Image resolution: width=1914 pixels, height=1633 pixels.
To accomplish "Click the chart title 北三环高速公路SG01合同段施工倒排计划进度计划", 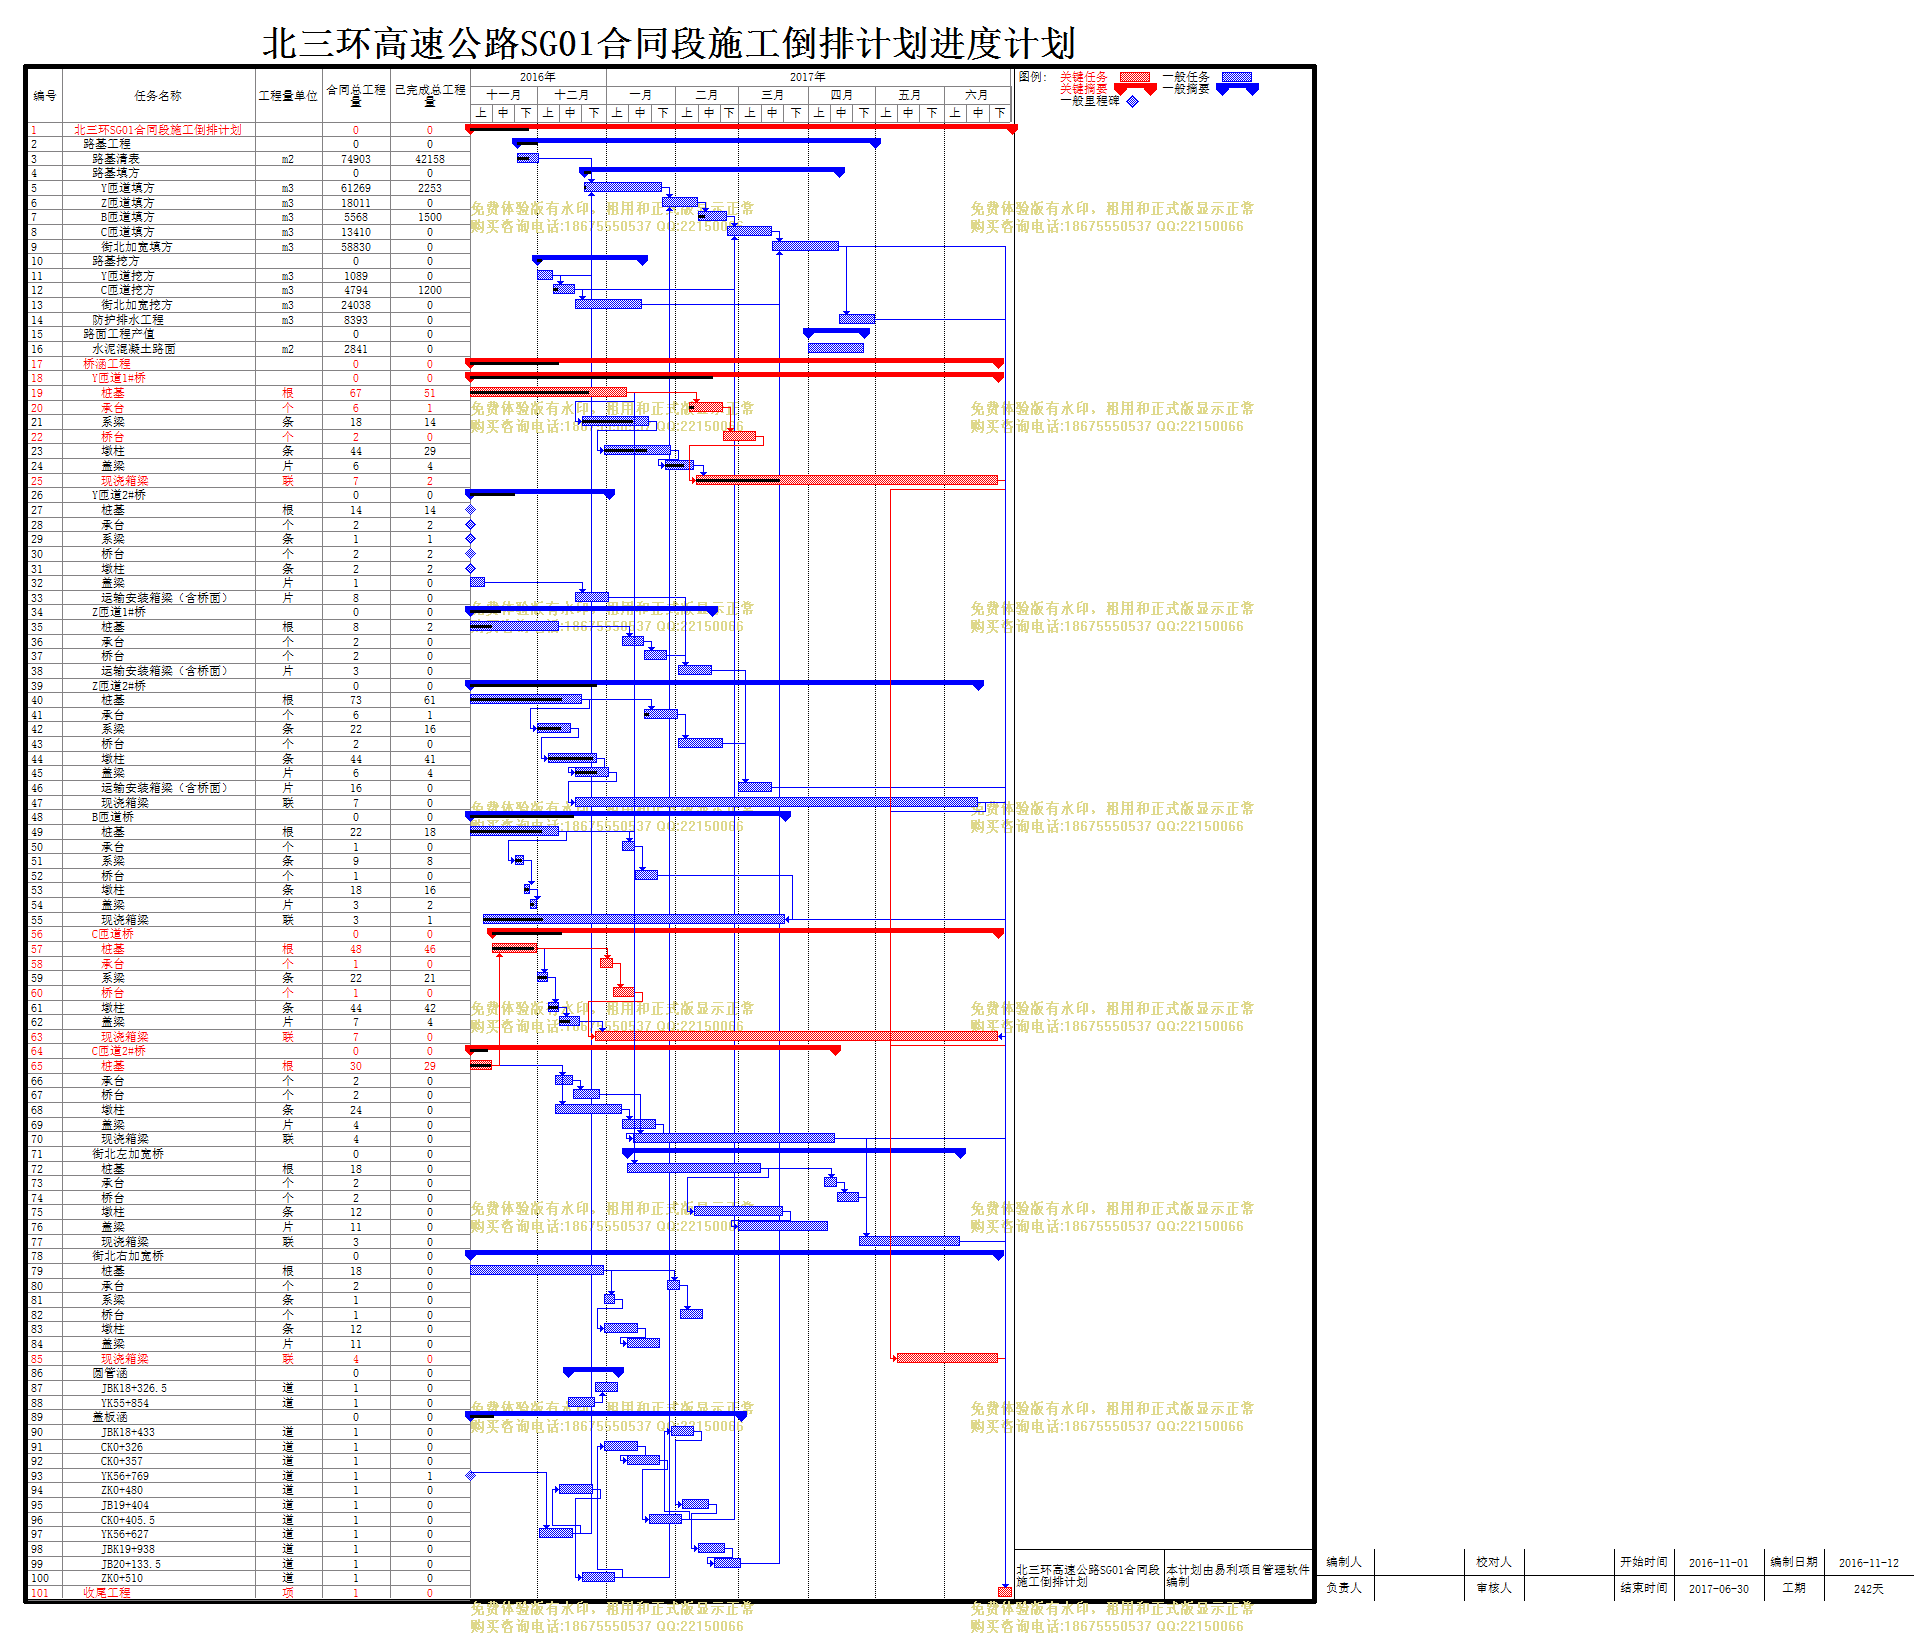I will [x=668, y=44].
